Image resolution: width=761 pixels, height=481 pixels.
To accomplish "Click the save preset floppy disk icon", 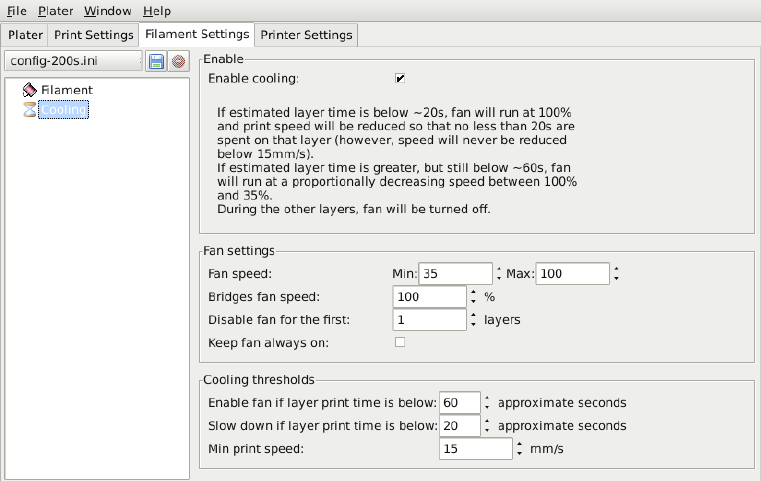I will [x=157, y=62].
